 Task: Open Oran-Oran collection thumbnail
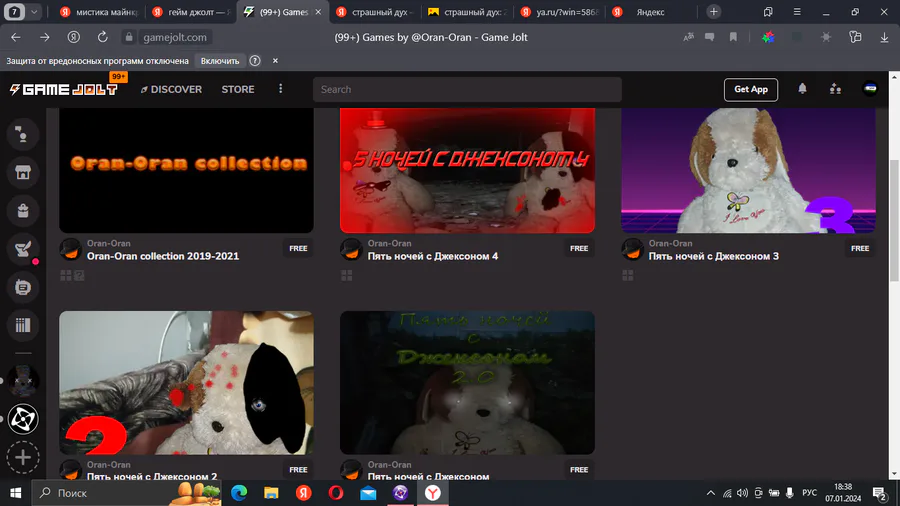[186, 170]
